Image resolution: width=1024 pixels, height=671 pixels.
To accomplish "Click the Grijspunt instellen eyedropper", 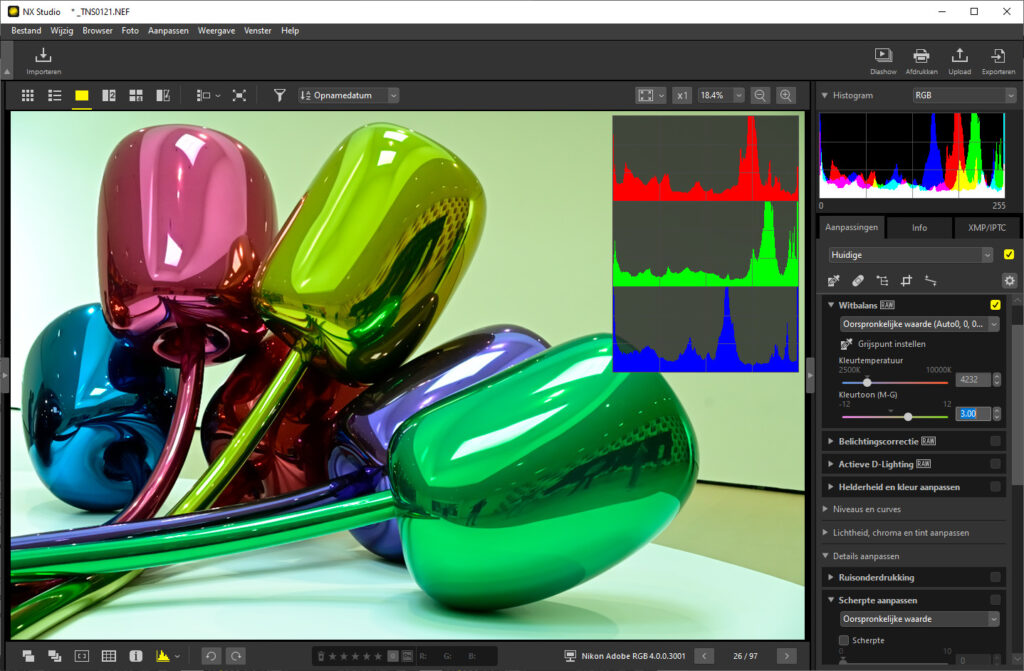I will click(x=846, y=344).
